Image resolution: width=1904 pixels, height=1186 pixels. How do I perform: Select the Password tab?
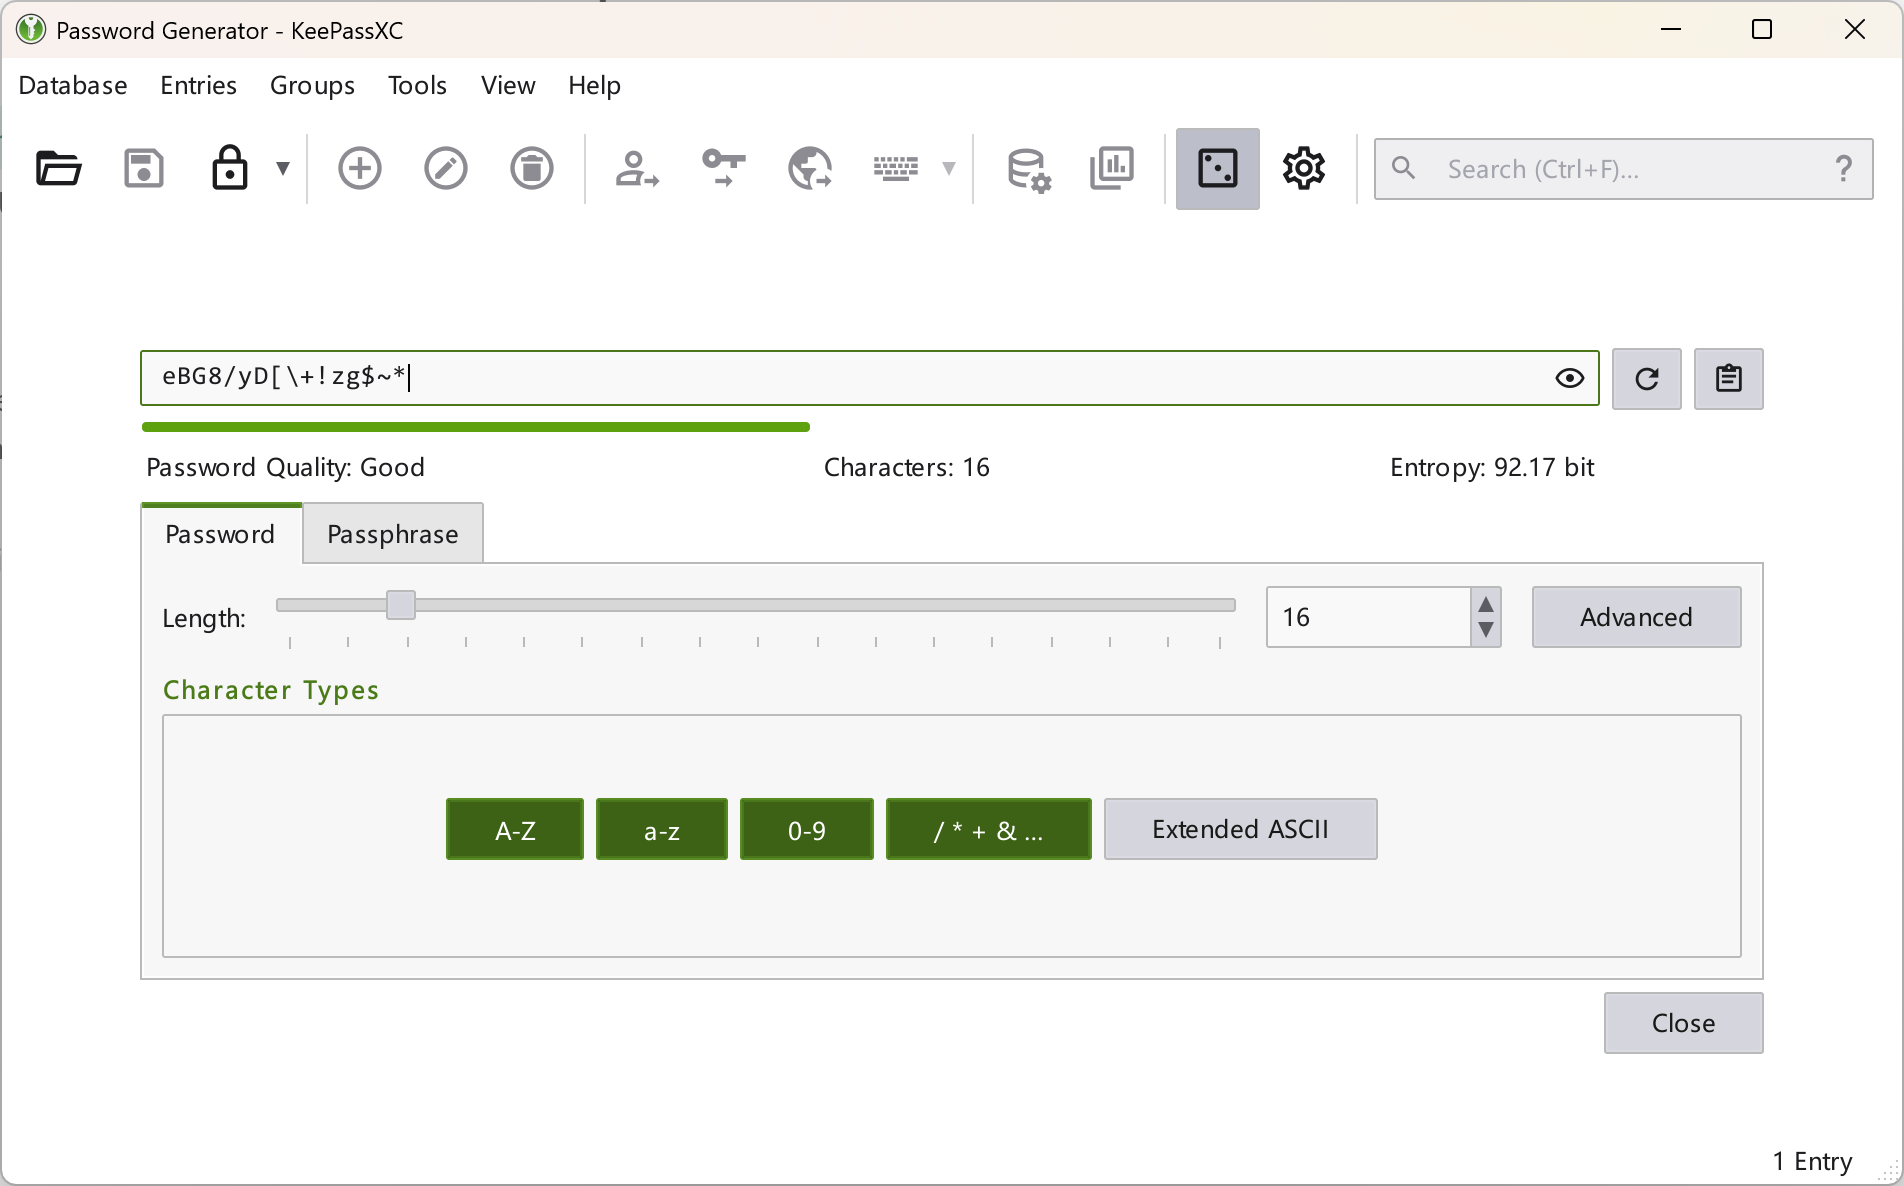(x=220, y=534)
